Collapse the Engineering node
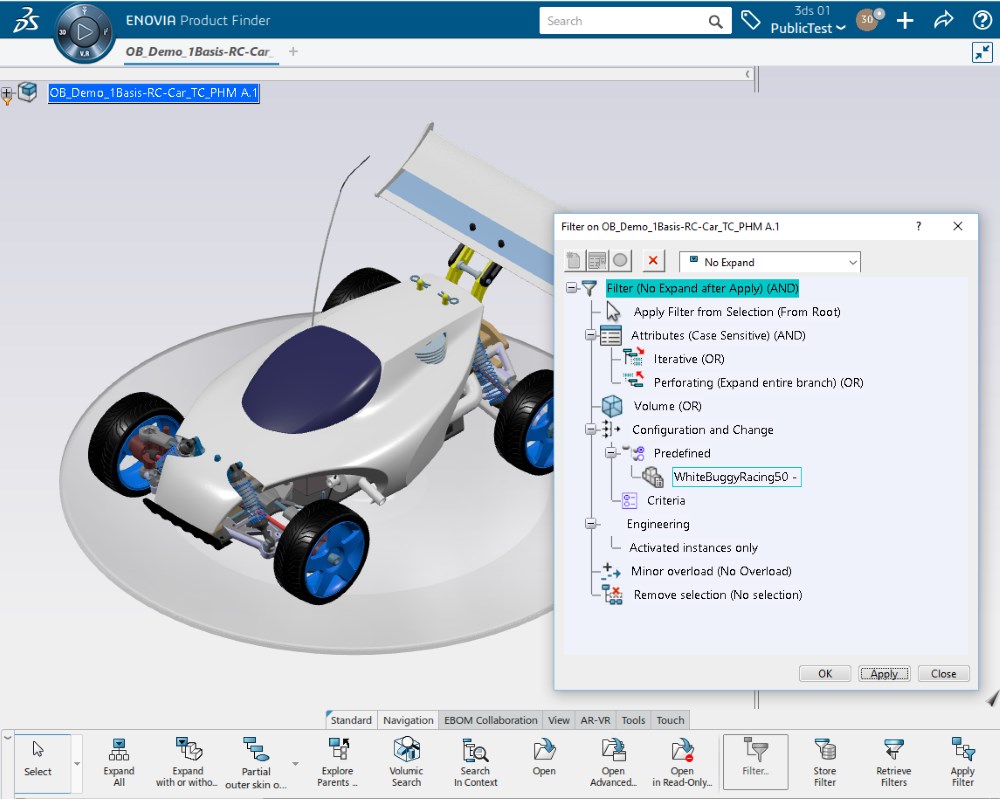 point(591,524)
